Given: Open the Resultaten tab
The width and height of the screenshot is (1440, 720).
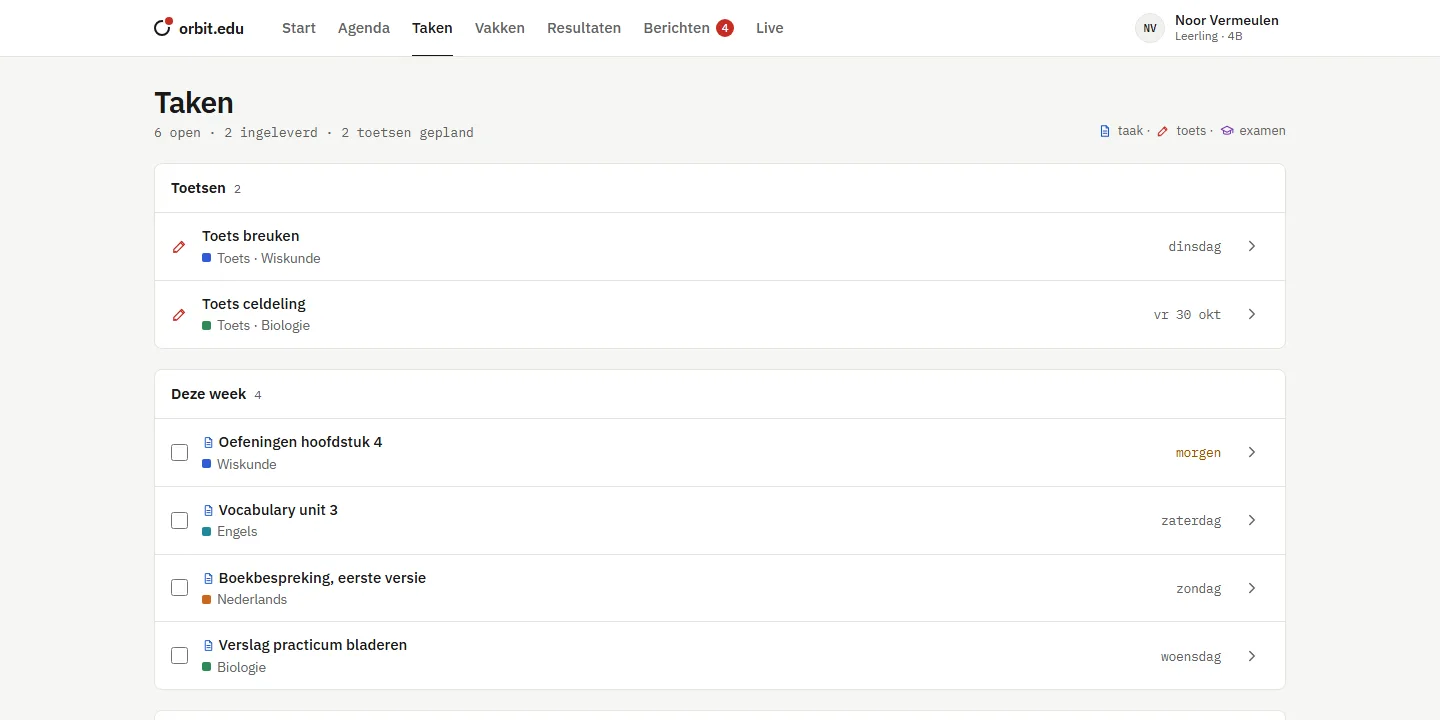Looking at the screenshot, I should pyautogui.click(x=584, y=28).
